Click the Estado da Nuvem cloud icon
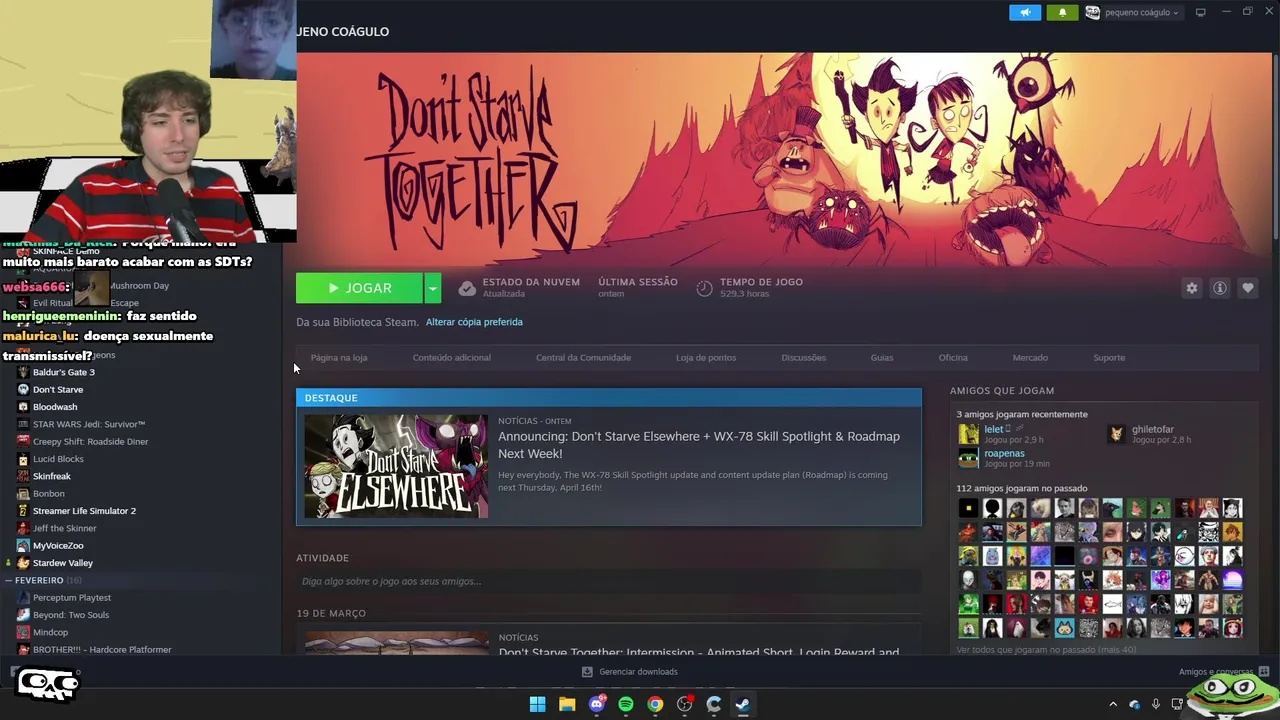 (467, 288)
